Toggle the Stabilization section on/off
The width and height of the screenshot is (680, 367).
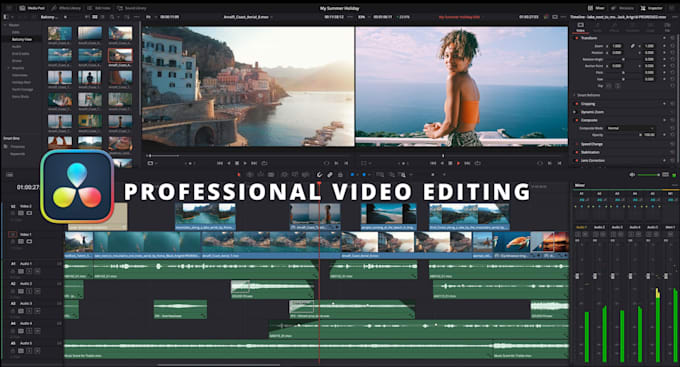pyautogui.click(x=577, y=152)
